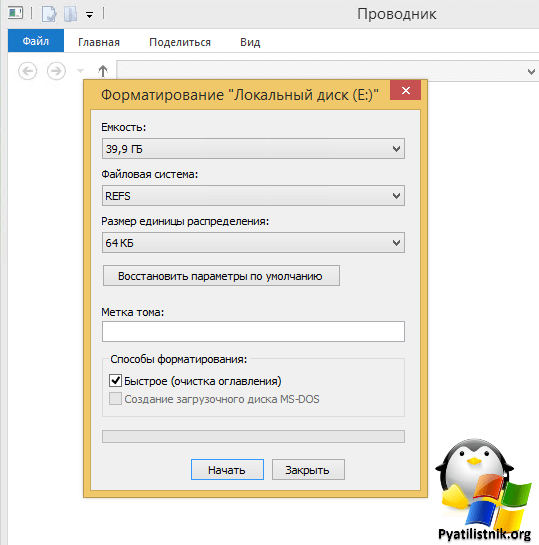This screenshot has width=539, height=545.
Task: Click the Explorer system icon in title bar
Action: (16, 14)
